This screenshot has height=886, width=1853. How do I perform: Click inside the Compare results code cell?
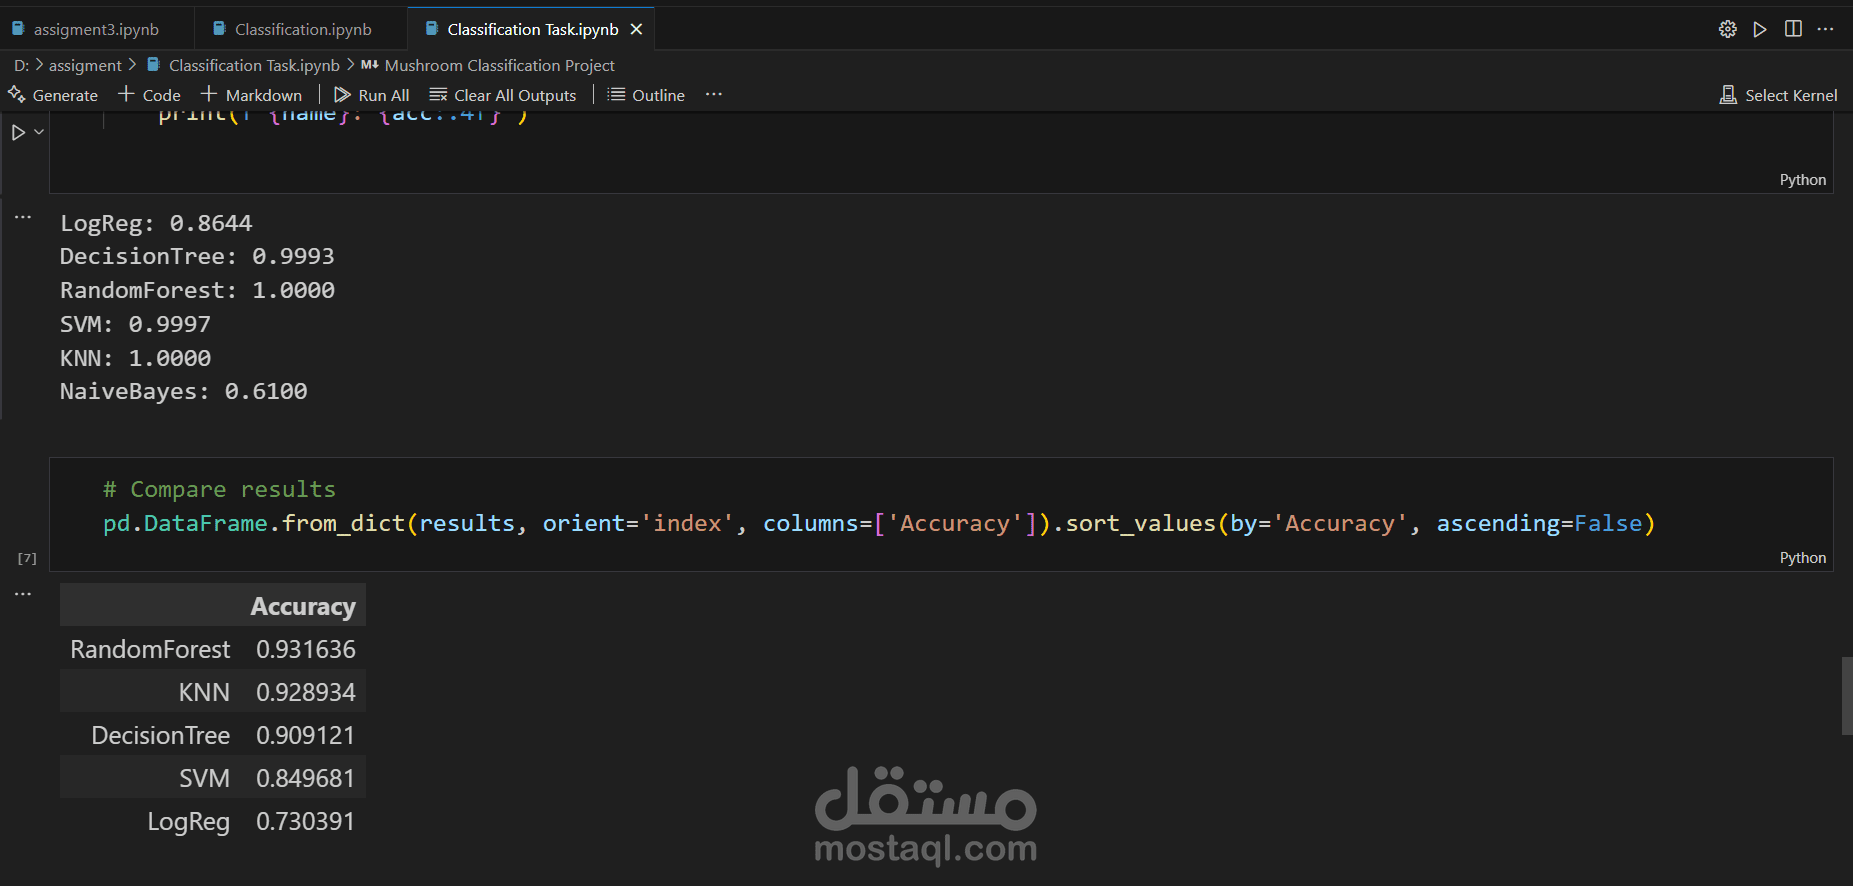pyautogui.click(x=940, y=514)
